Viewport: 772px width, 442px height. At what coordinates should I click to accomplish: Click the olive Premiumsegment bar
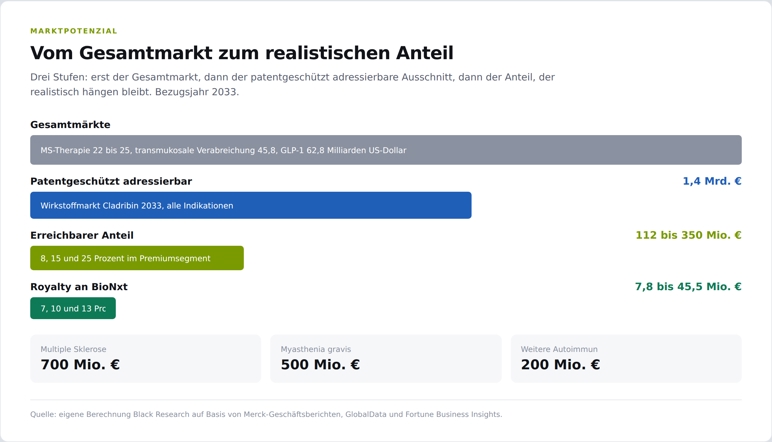pos(137,258)
